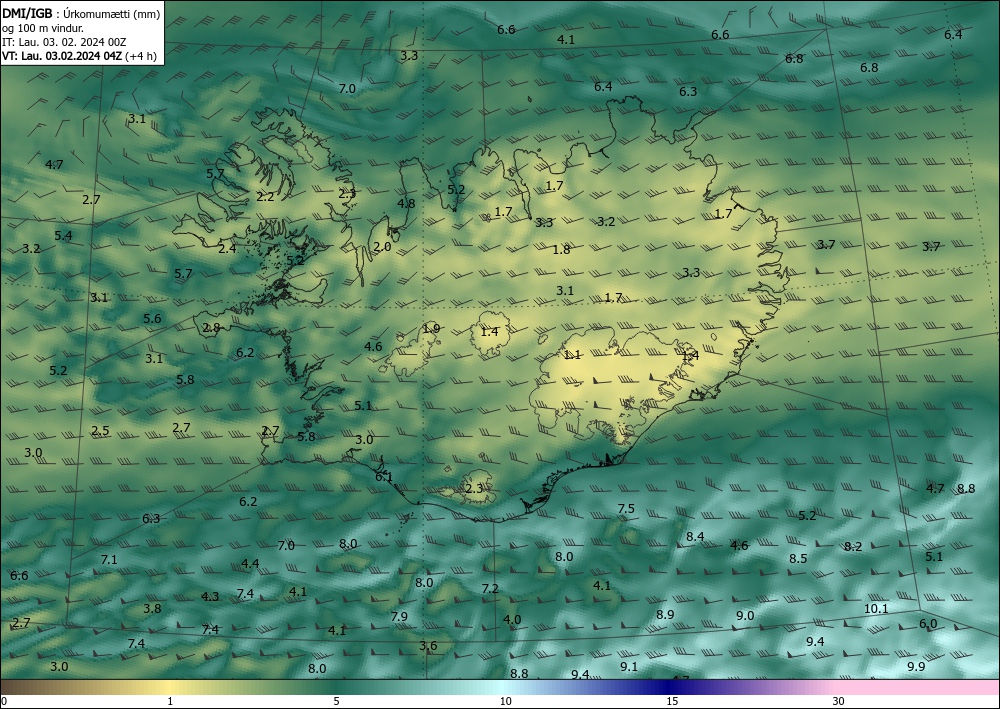
Task: Click the map value '10.1'
Action: (x=876, y=609)
